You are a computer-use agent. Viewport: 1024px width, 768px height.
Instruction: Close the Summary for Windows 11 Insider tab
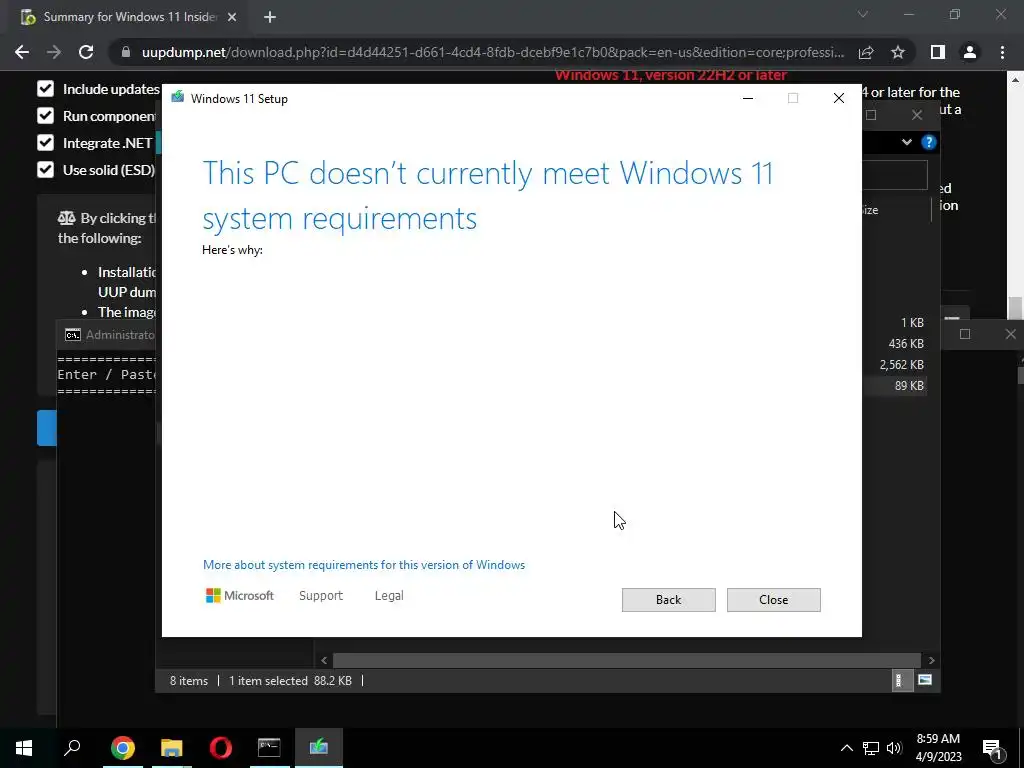point(232,17)
